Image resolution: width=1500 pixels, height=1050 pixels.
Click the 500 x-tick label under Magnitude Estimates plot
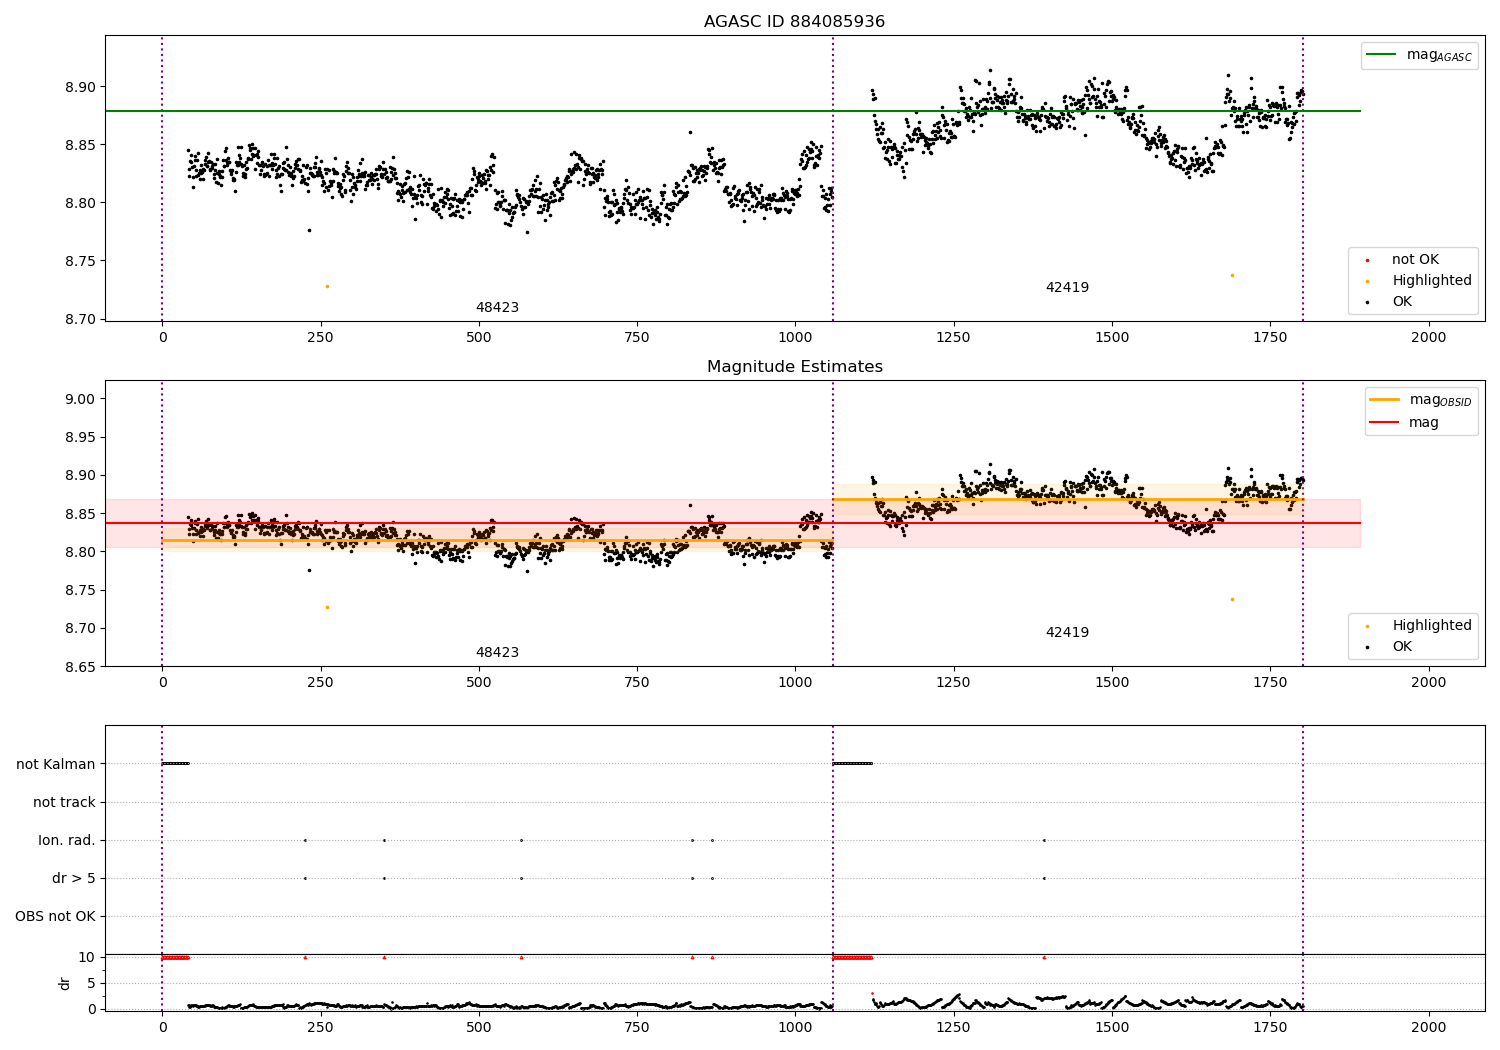pos(479,682)
